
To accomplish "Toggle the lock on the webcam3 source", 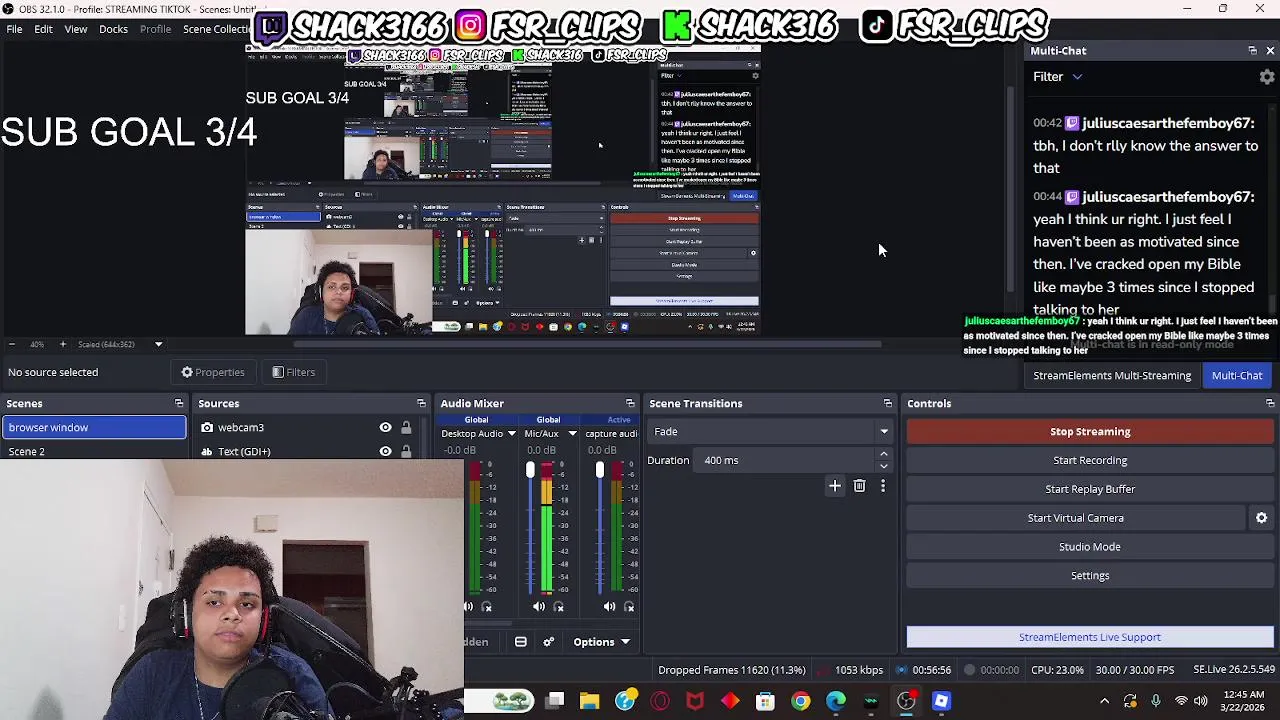I will click(x=406, y=427).
